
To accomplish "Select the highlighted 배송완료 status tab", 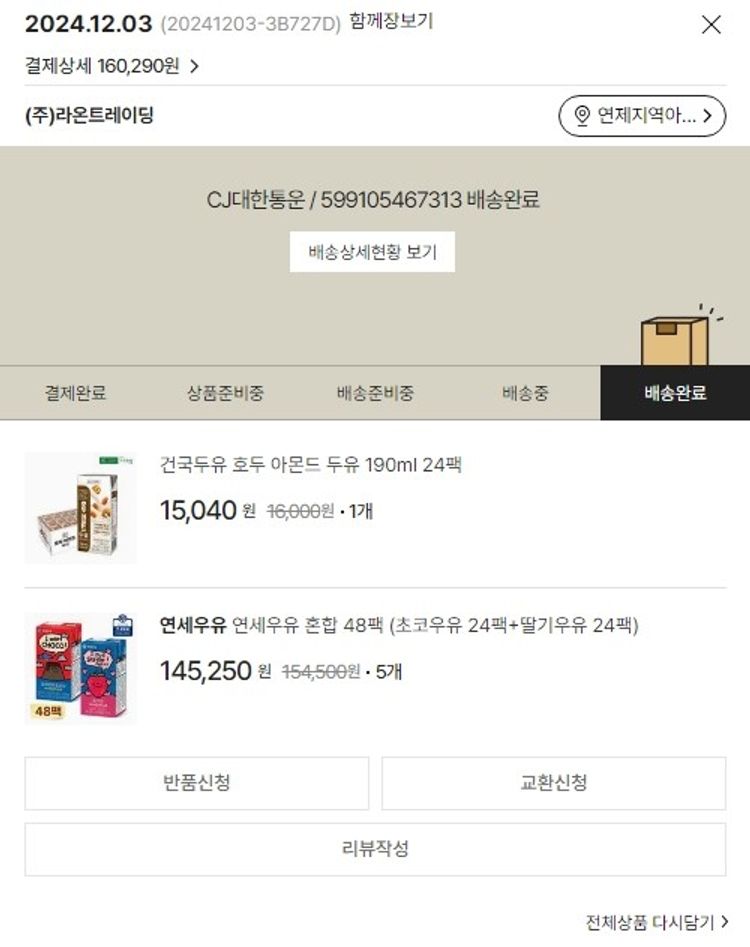I will [675, 393].
